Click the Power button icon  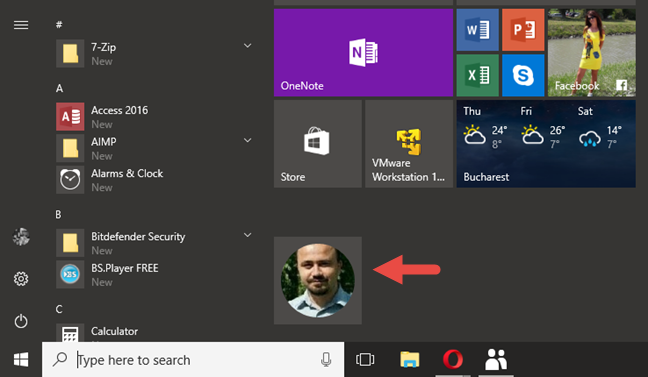pyautogui.click(x=21, y=321)
